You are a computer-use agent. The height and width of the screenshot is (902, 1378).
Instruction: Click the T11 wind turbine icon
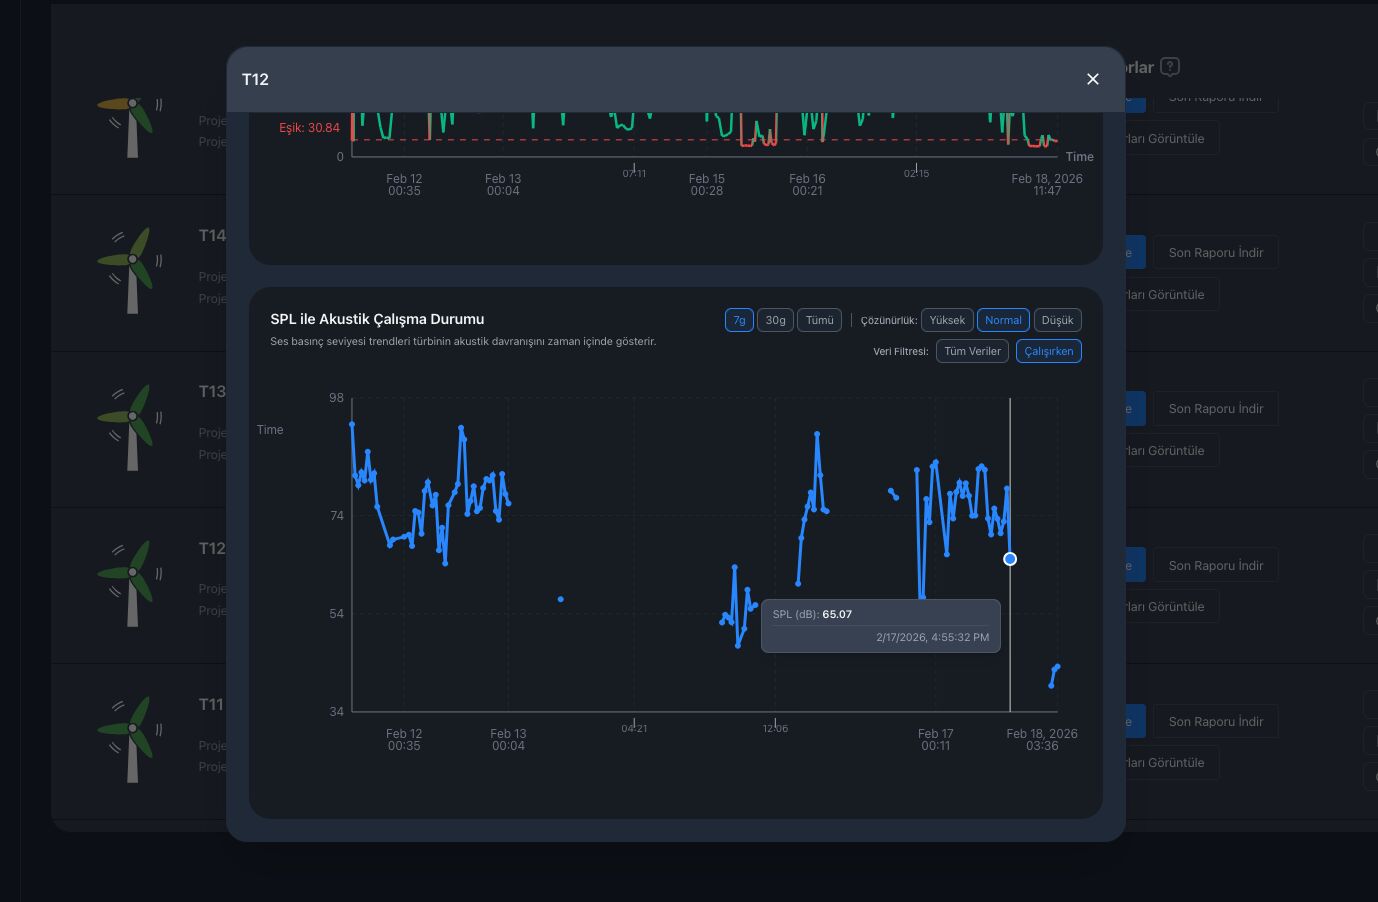click(x=131, y=739)
